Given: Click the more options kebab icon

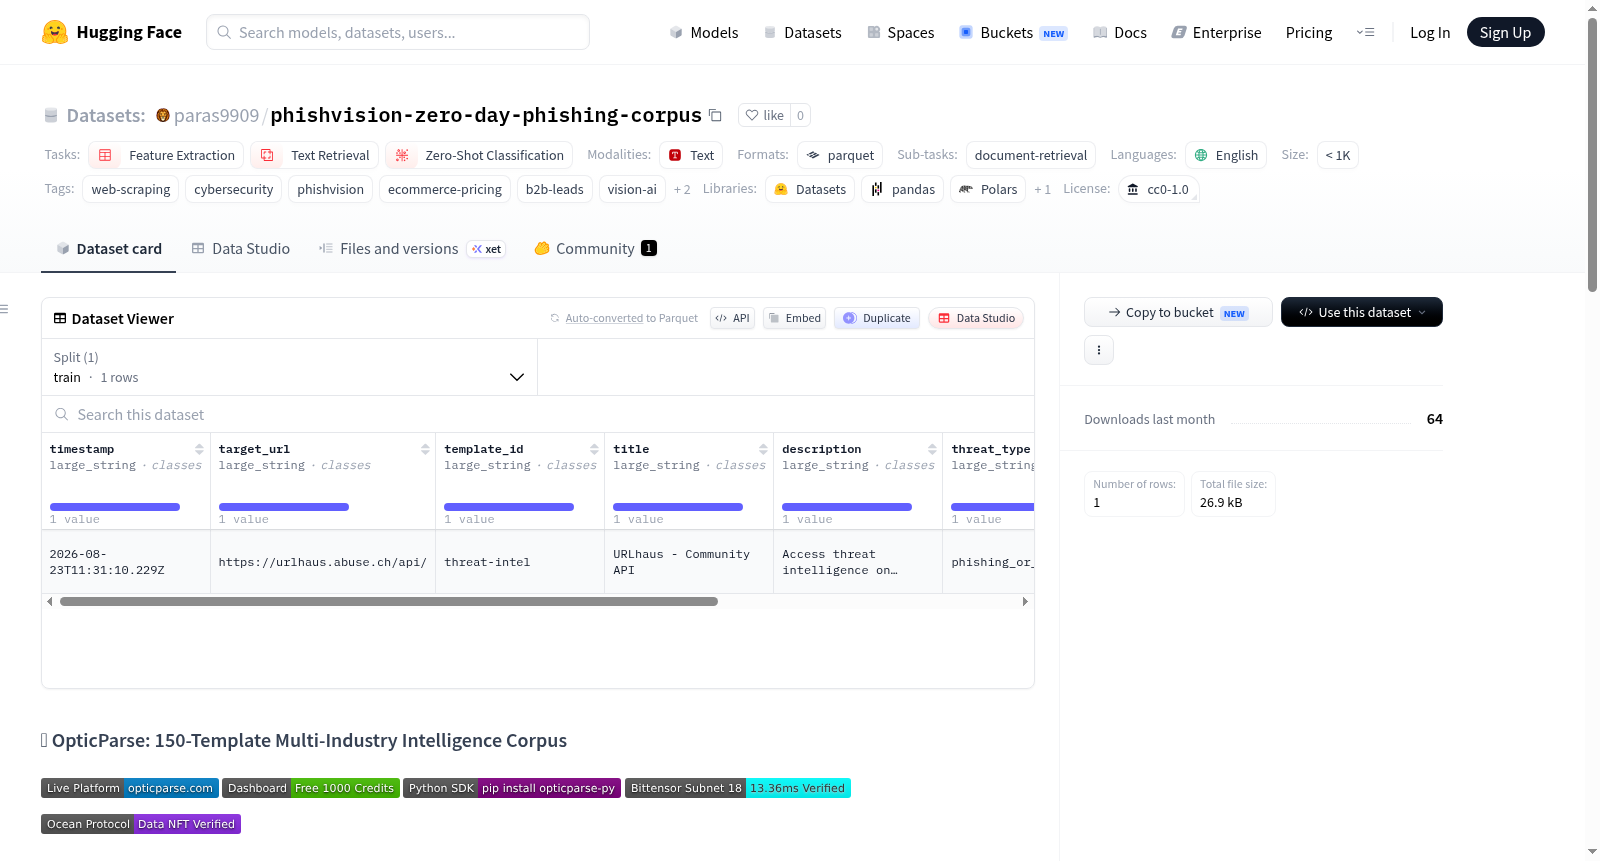Looking at the screenshot, I should [x=1099, y=350].
